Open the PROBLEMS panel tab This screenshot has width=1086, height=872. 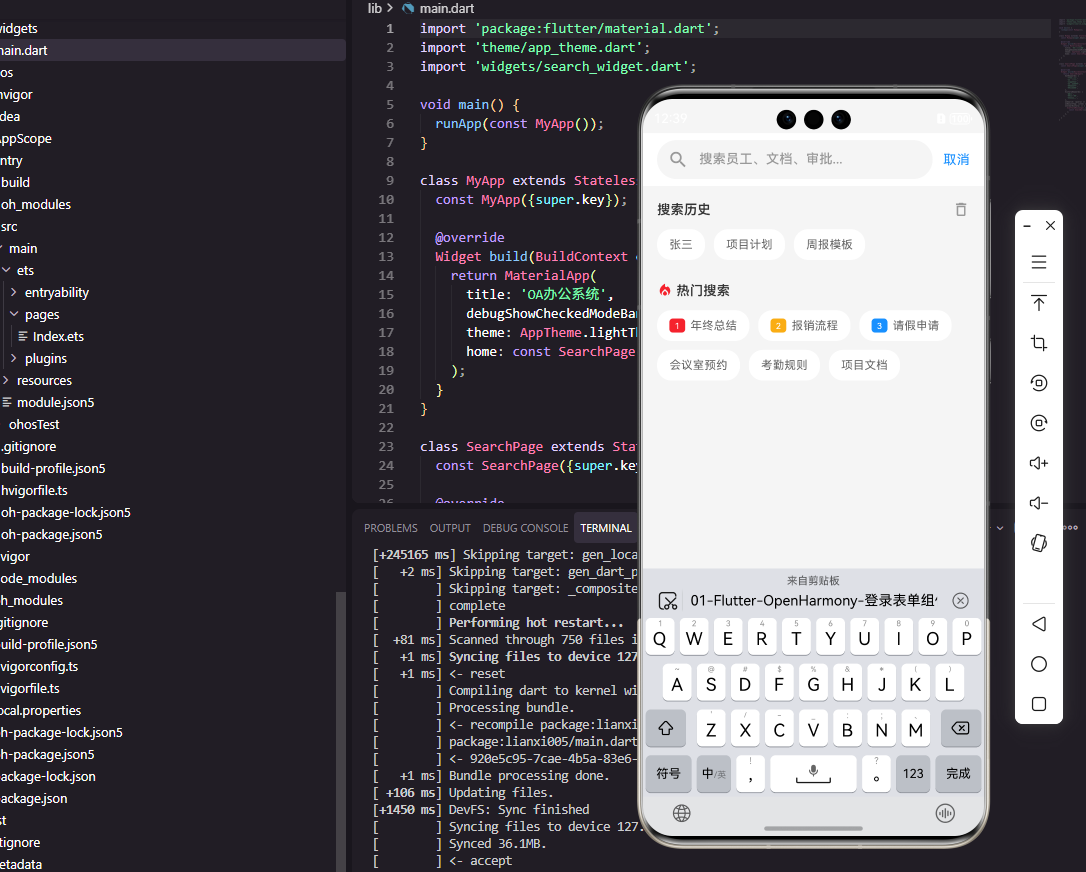pos(390,527)
